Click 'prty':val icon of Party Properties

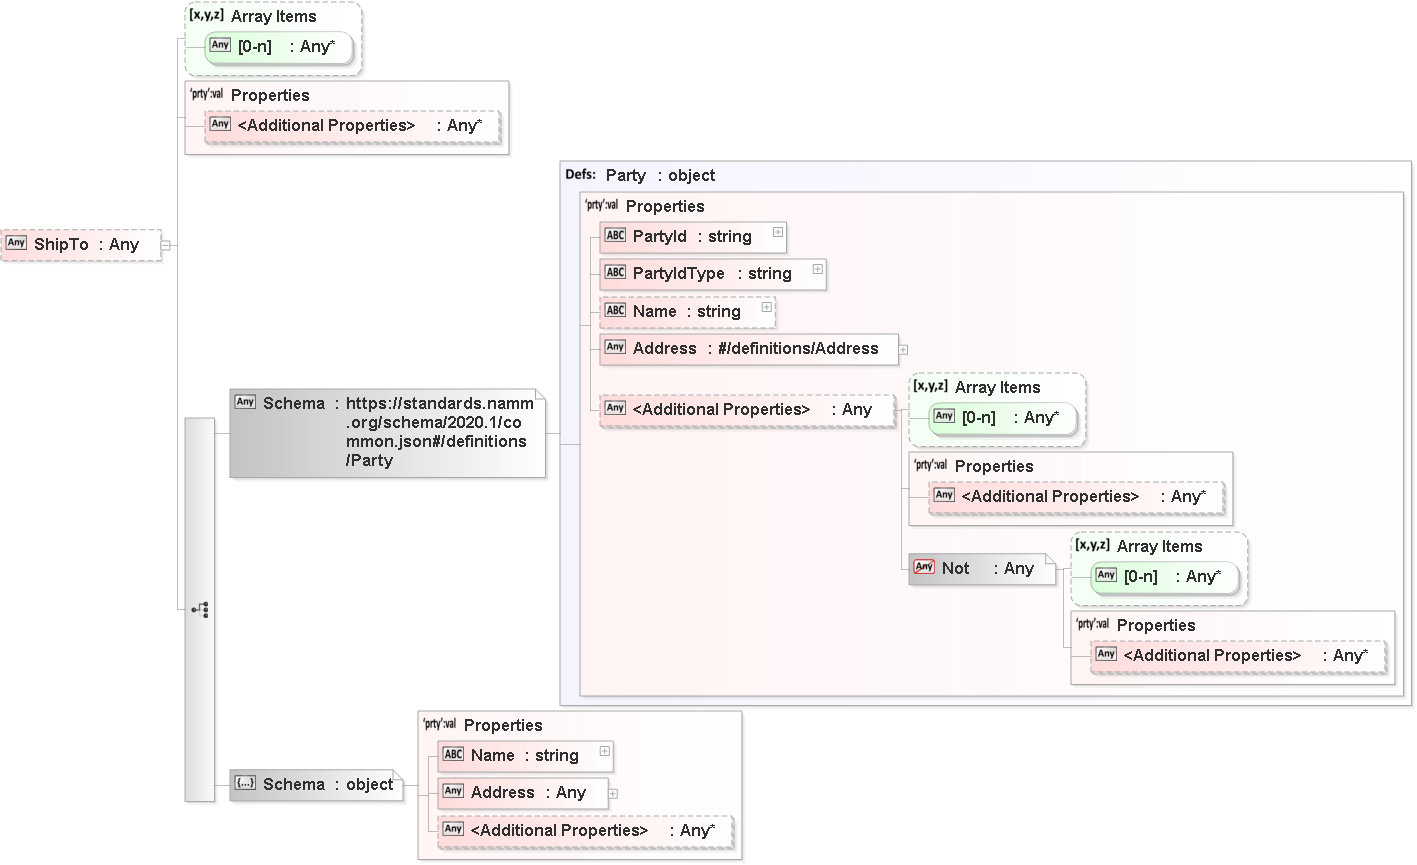coord(601,205)
